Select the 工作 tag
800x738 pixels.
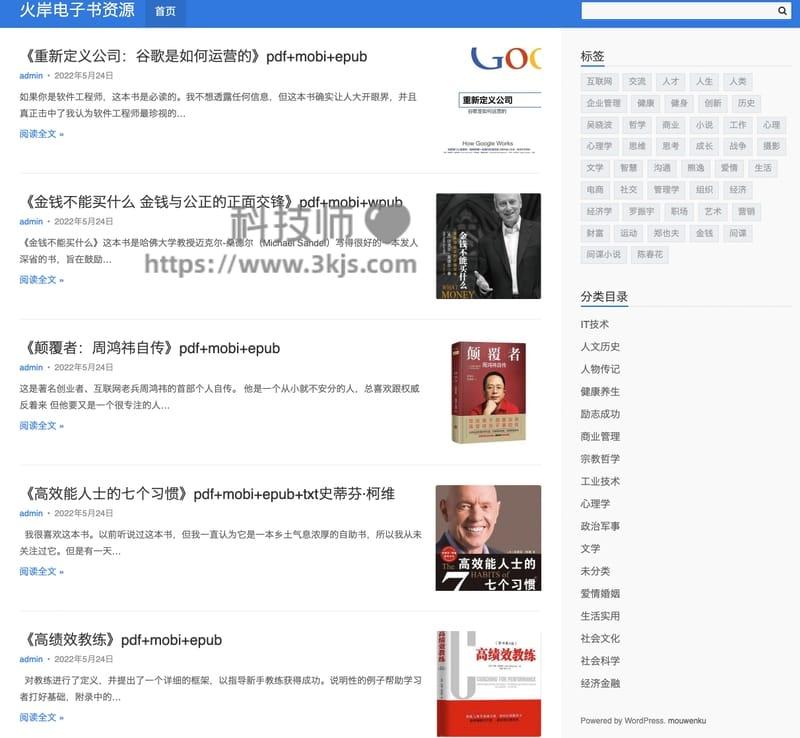coord(738,125)
